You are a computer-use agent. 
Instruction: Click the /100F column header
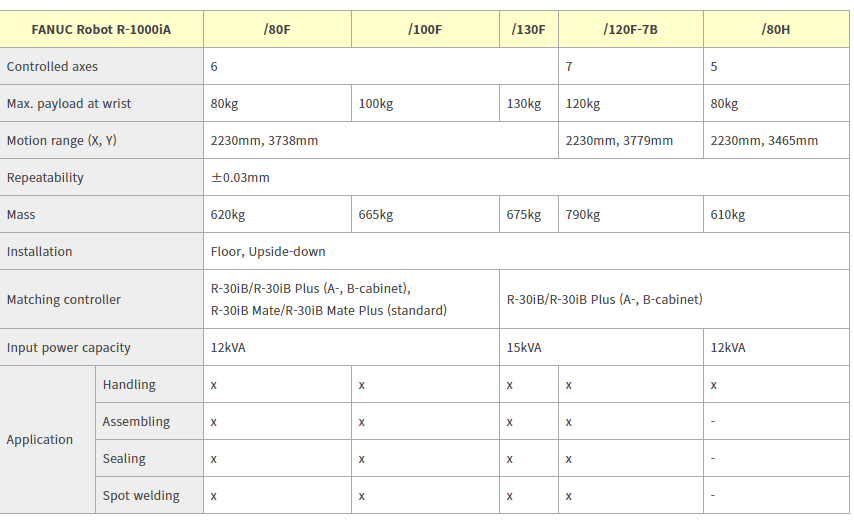tap(425, 29)
